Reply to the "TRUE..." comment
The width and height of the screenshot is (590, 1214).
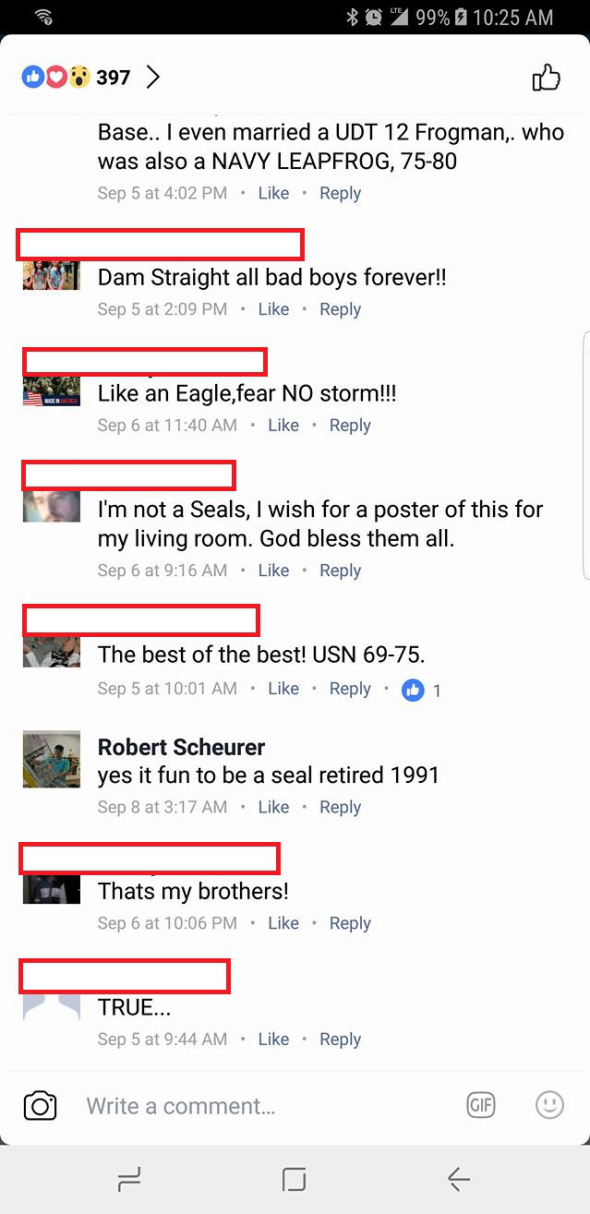pos(340,1039)
